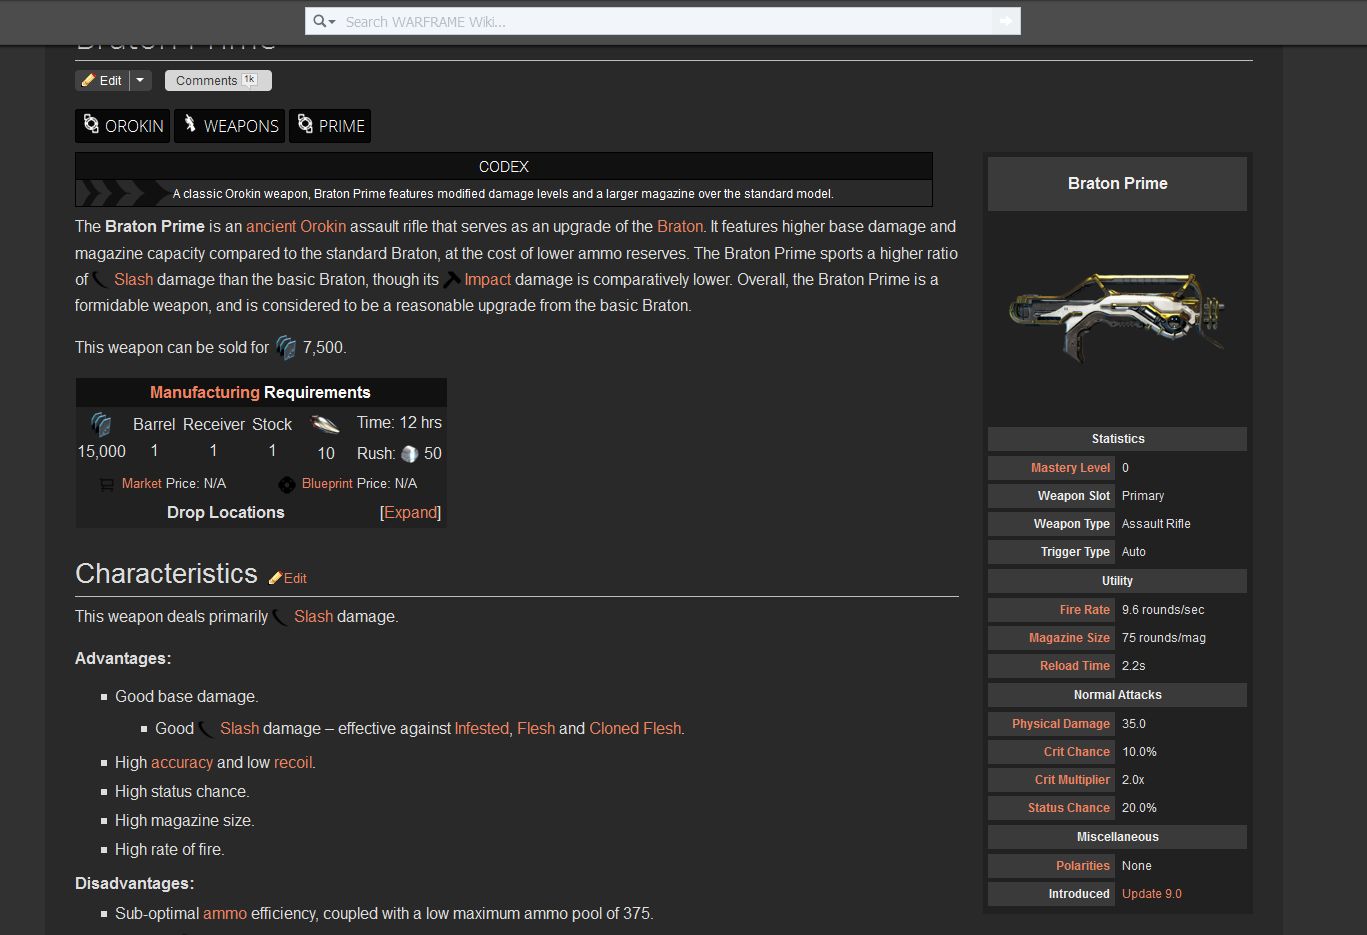Open the Comments section button
The image size is (1367, 935).
point(218,80)
